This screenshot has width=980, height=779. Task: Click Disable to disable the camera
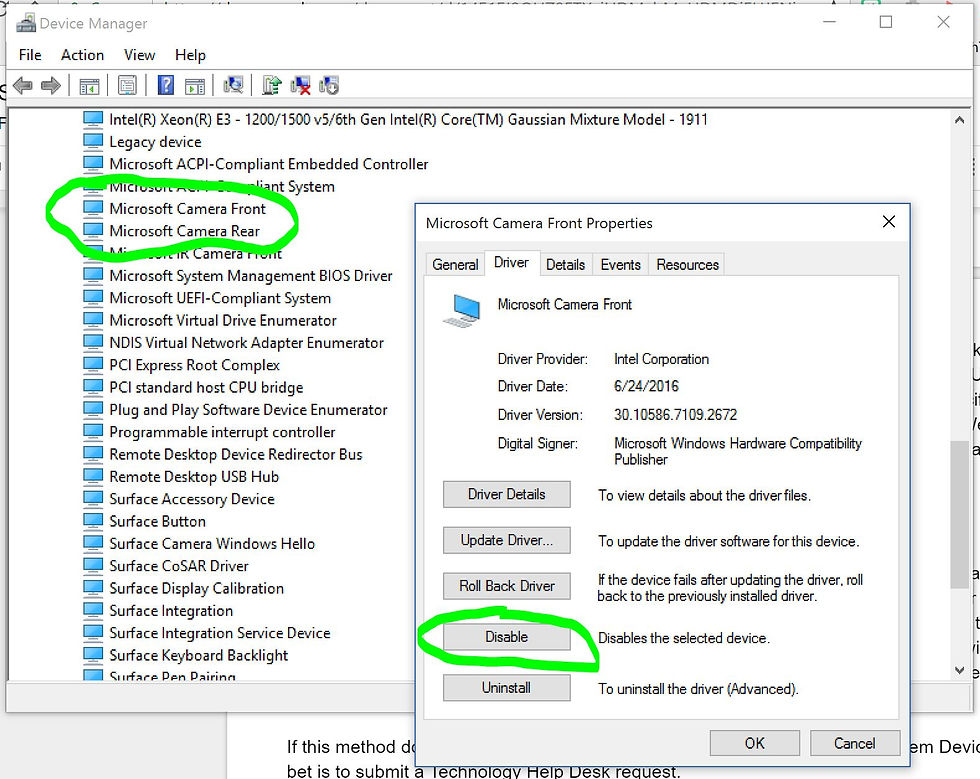pyautogui.click(x=506, y=636)
